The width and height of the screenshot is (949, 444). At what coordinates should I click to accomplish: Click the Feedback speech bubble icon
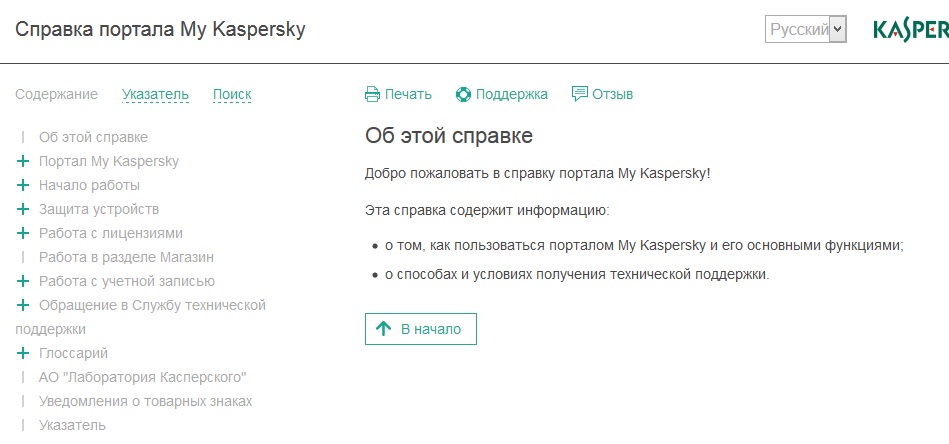[x=579, y=94]
